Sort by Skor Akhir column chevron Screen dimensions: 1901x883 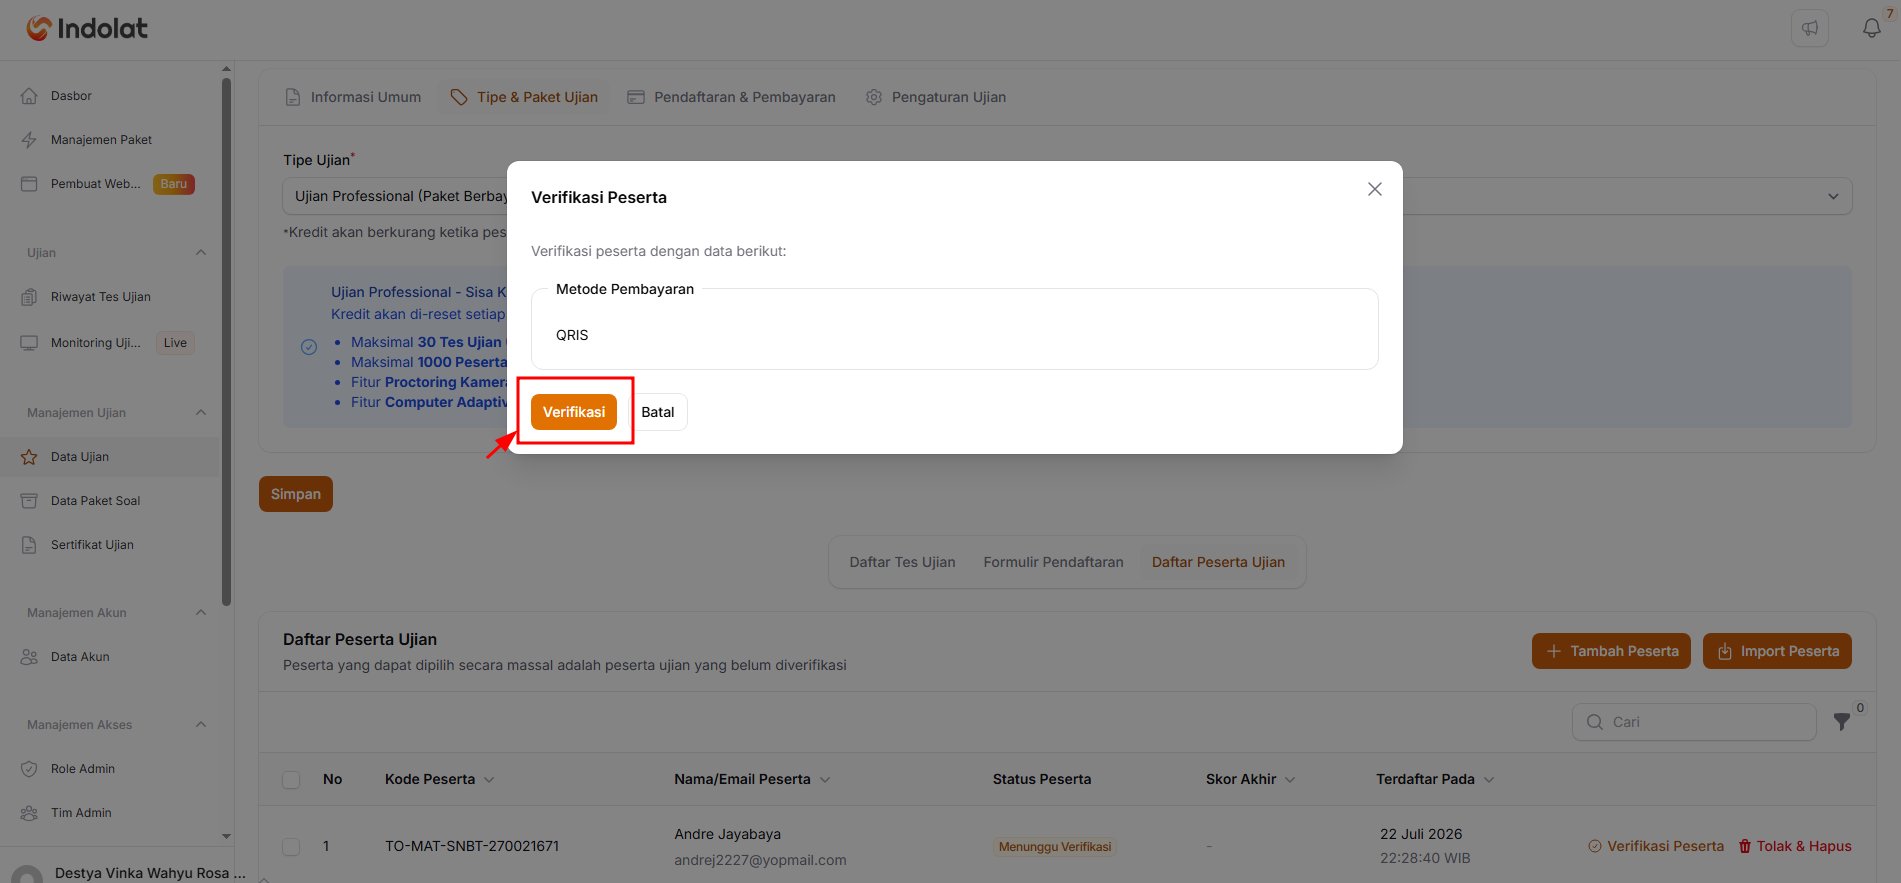[1290, 780]
